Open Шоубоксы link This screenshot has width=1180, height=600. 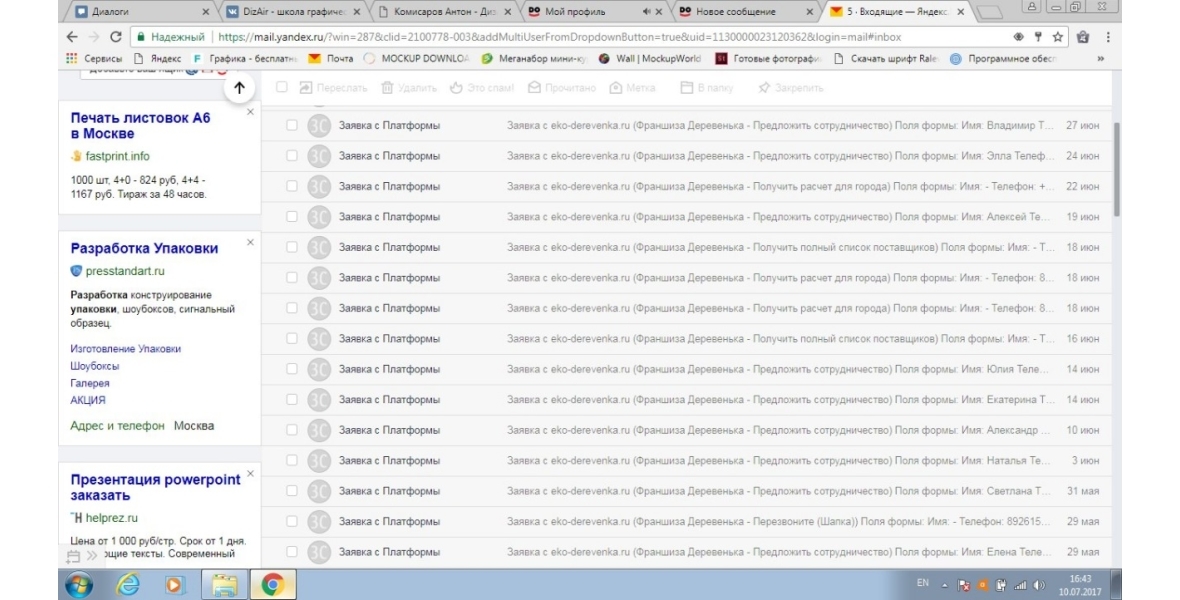tap(95, 366)
